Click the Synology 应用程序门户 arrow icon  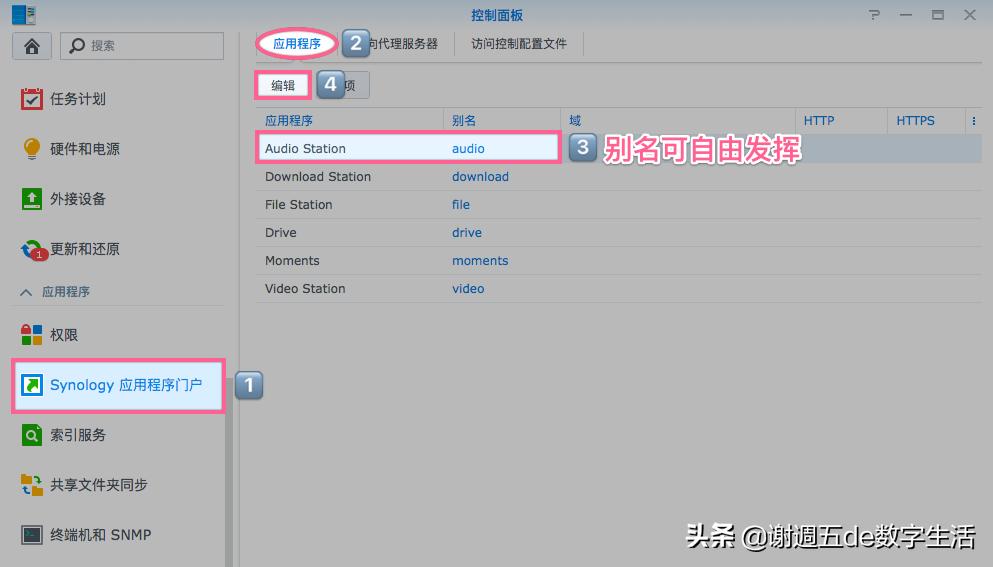point(32,385)
